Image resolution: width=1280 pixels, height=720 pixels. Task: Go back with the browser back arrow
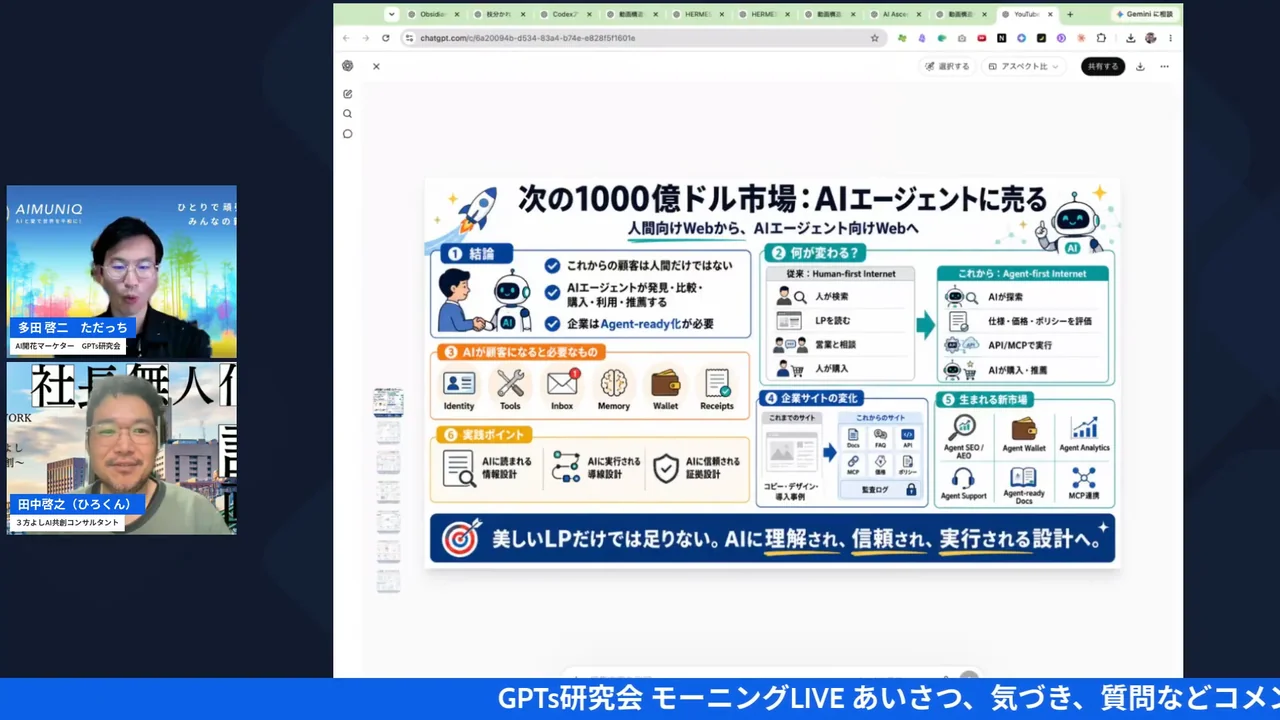coord(346,38)
